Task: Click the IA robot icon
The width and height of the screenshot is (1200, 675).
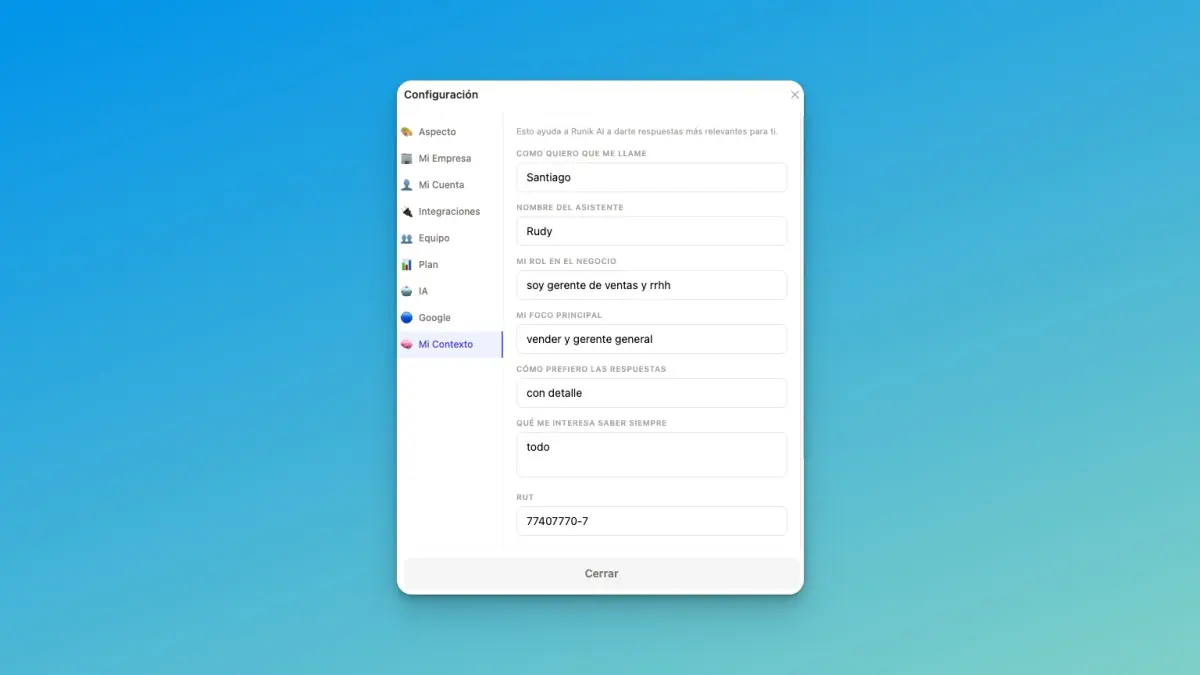Action: [407, 291]
